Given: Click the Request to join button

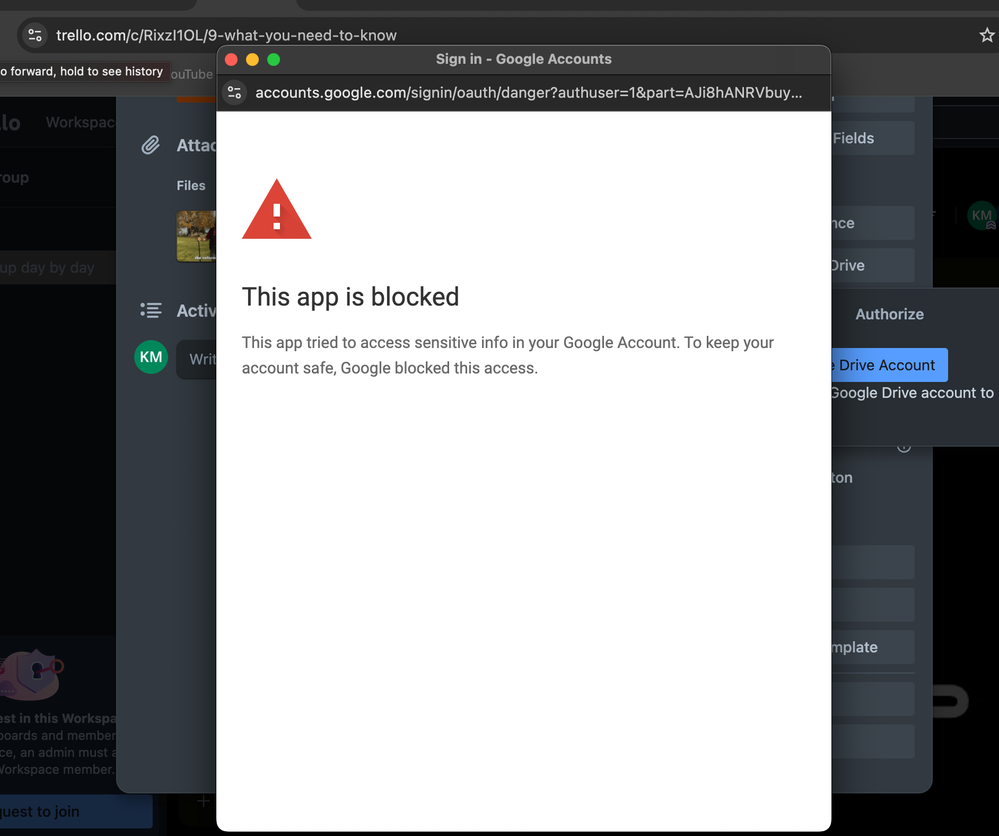Looking at the screenshot, I should 76,811.
